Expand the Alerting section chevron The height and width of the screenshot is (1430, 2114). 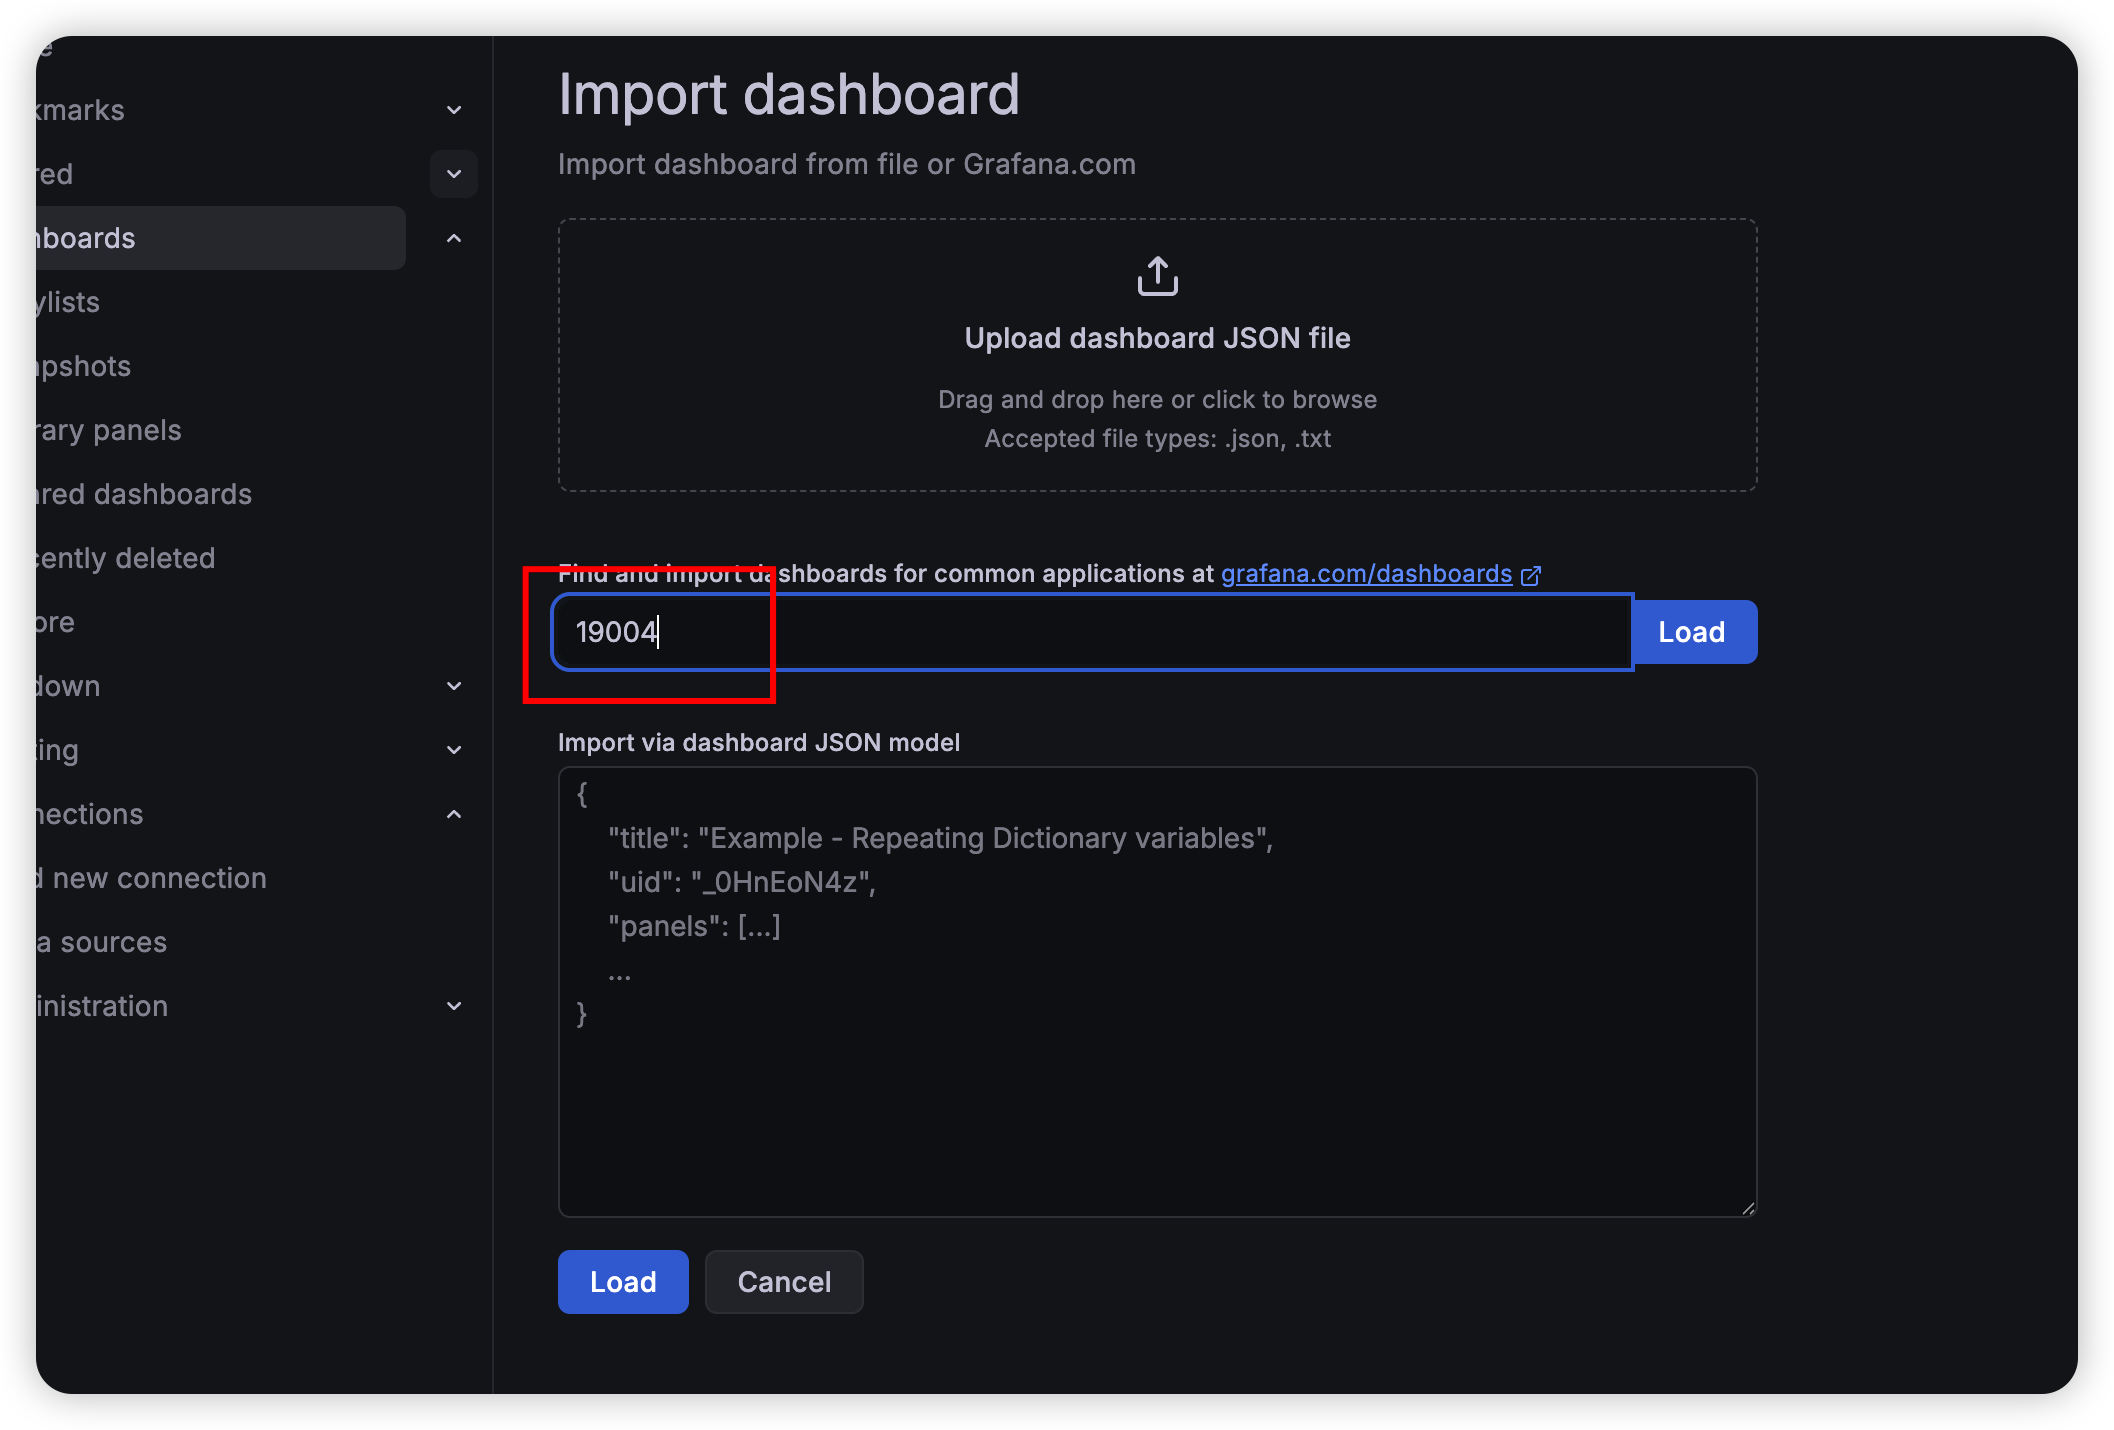point(454,750)
